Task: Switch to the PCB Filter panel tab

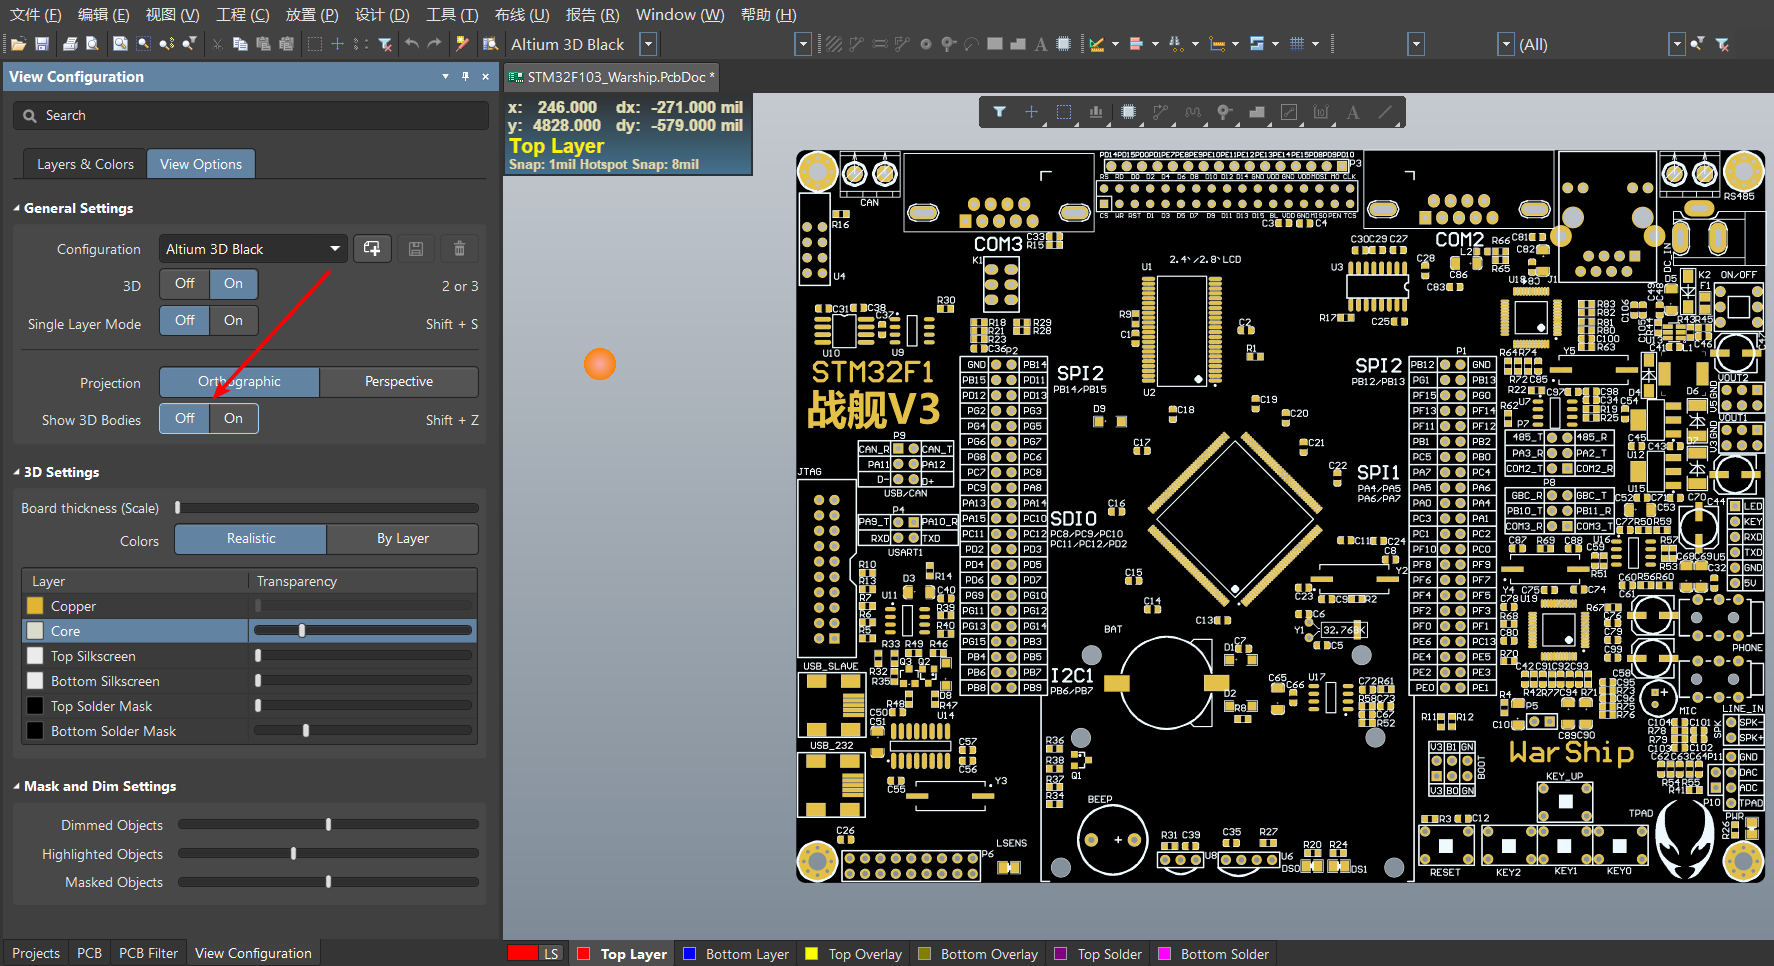Action: point(148,954)
